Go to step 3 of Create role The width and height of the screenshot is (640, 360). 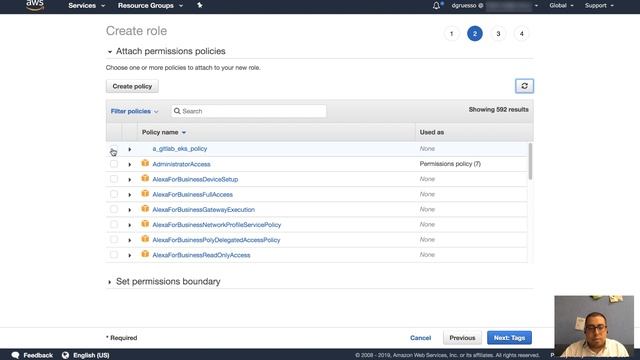(x=498, y=34)
